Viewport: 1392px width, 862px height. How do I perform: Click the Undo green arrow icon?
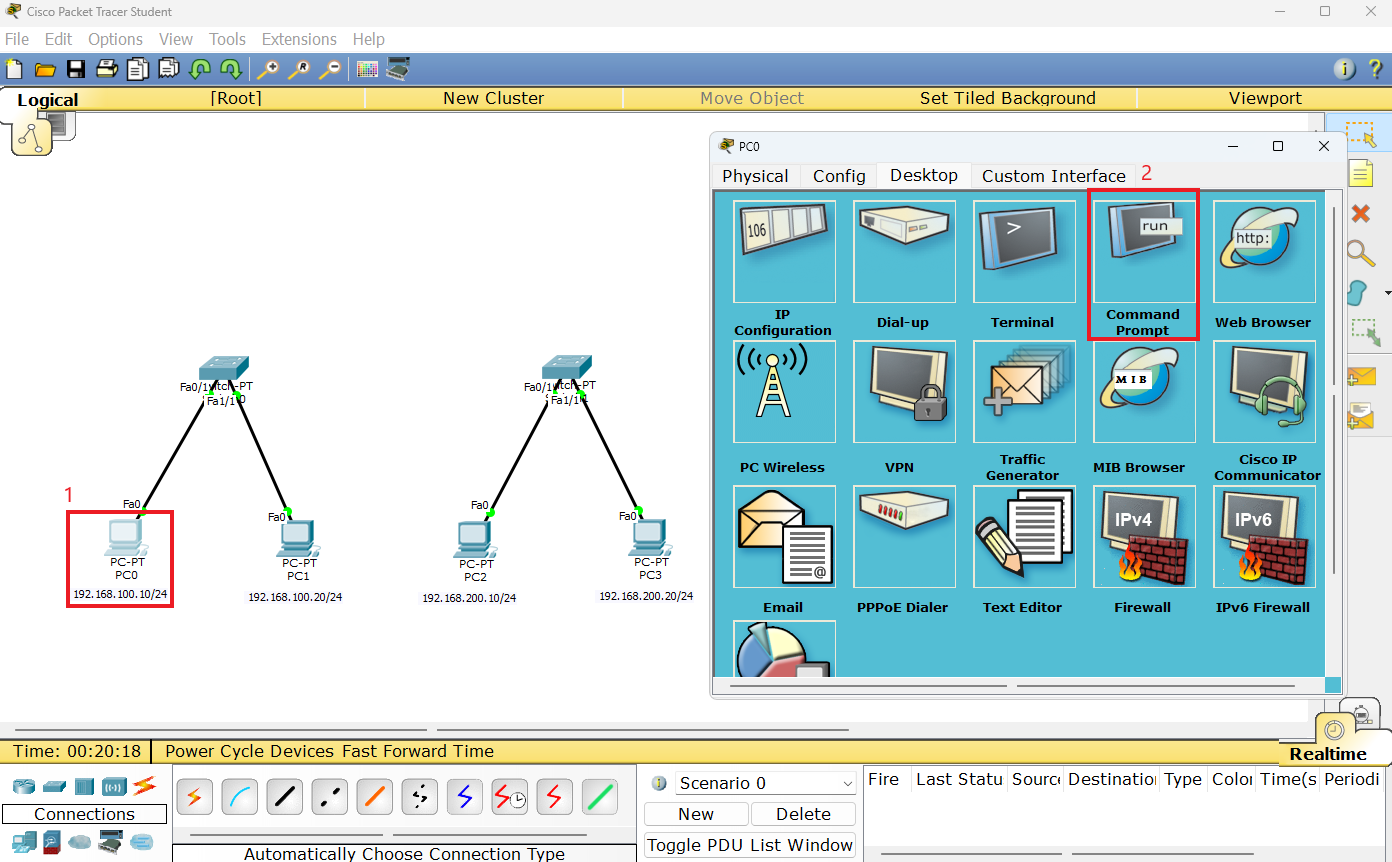[x=200, y=69]
